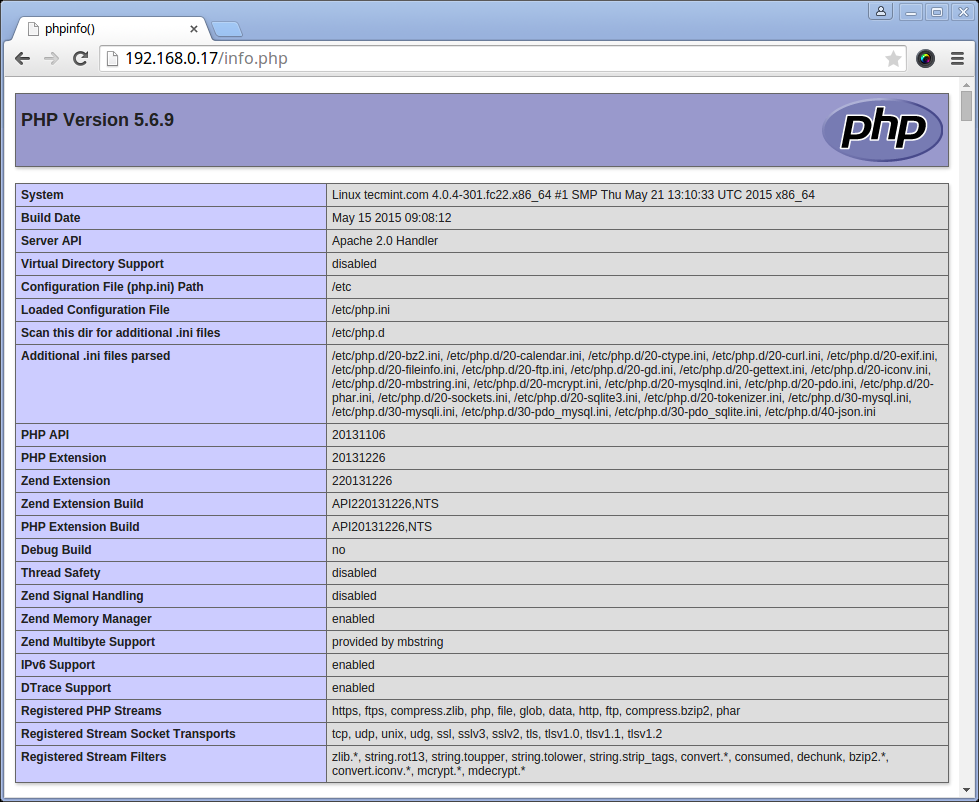Viewport: 979px width, 802px height.
Task: Click the Loaded Configuration File label
Action: 95,310
